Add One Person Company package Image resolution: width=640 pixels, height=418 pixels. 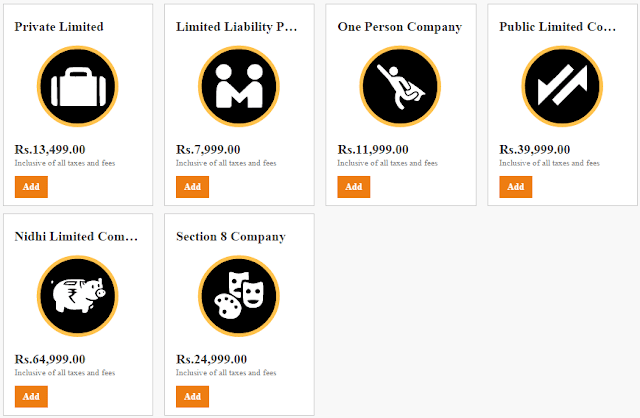click(x=353, y=187)
